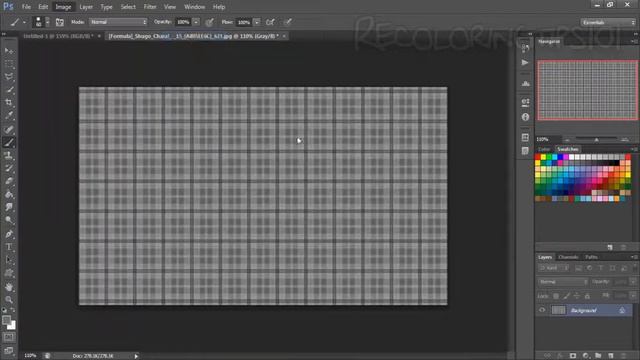Select the Paint Bucket tool

[9, 195]
